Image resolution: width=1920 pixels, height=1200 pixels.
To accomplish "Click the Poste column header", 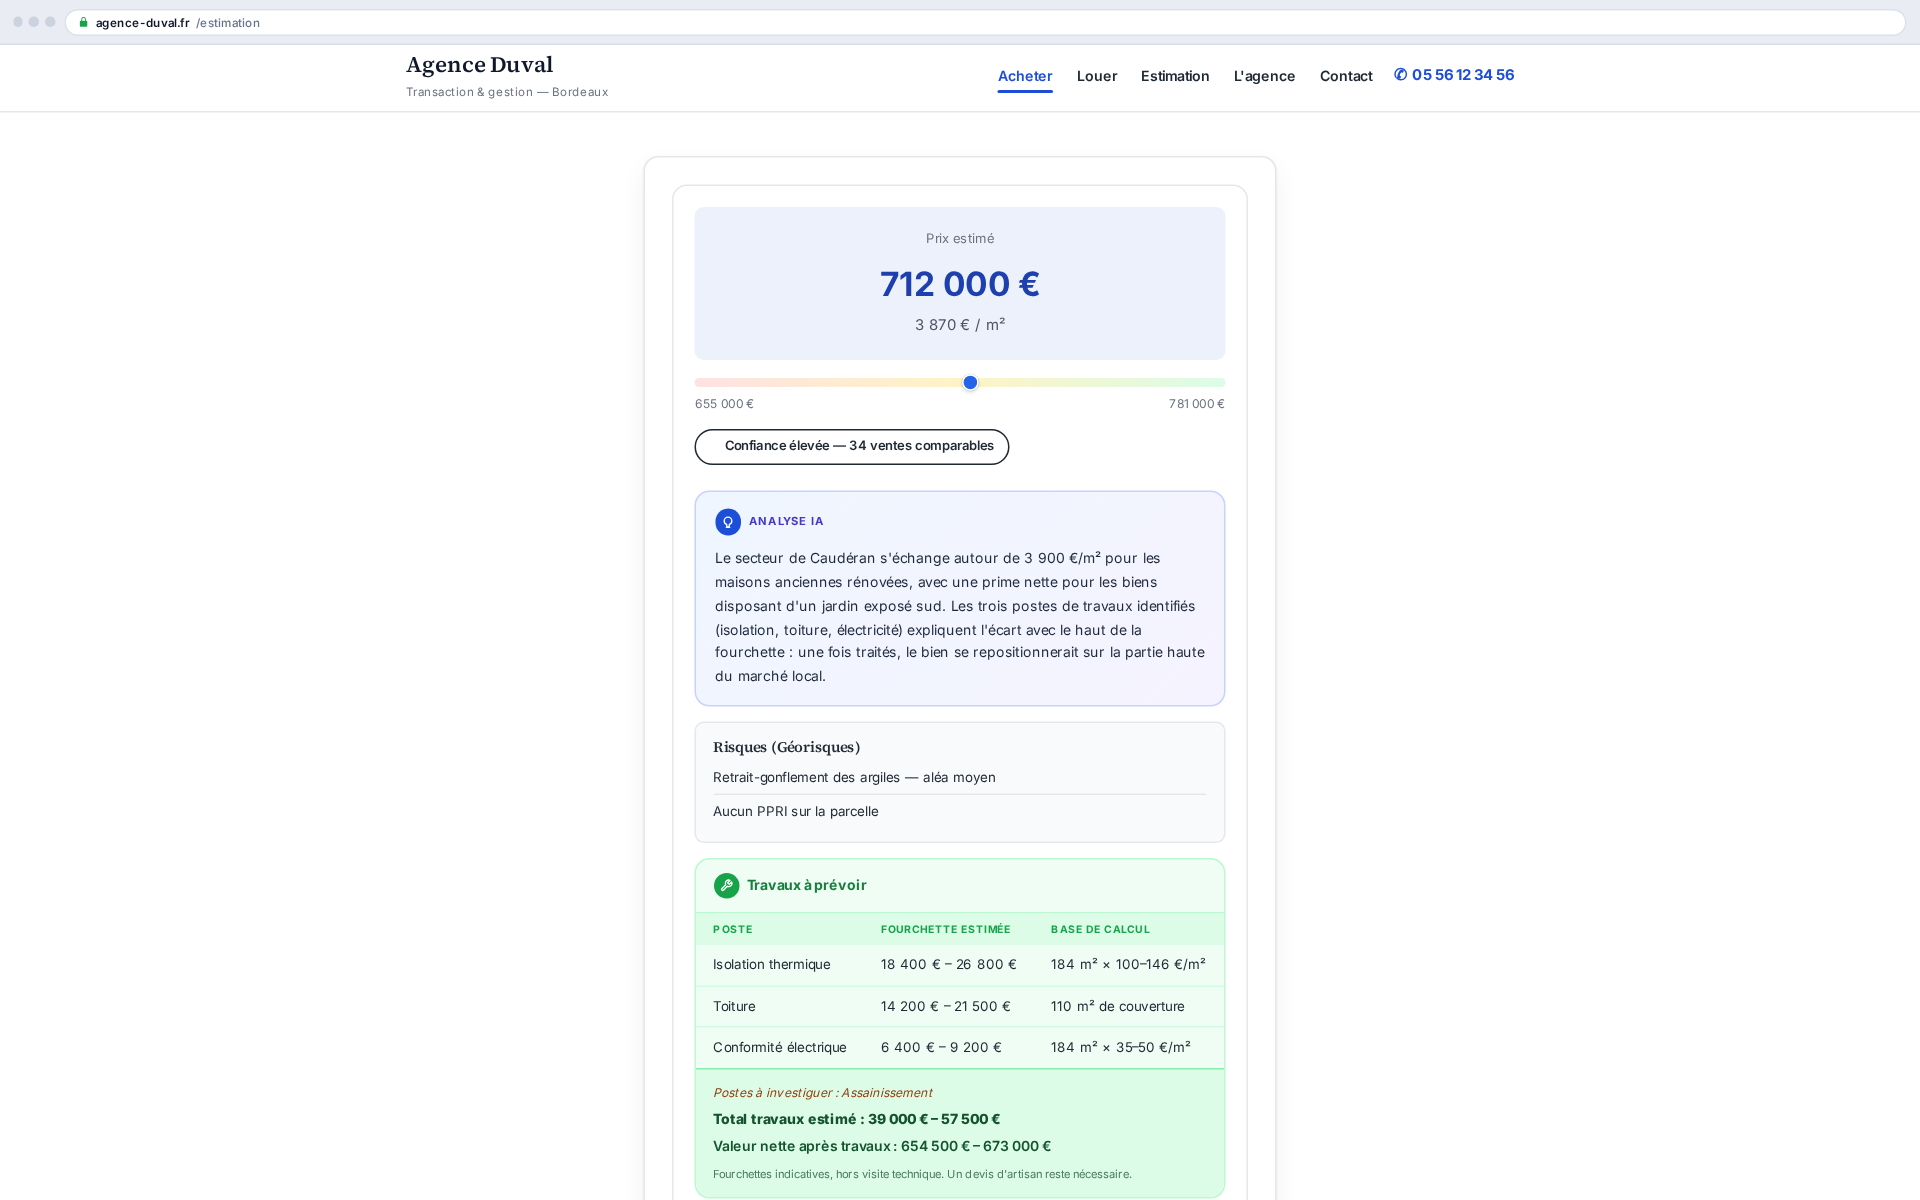I will coord(733,930).
